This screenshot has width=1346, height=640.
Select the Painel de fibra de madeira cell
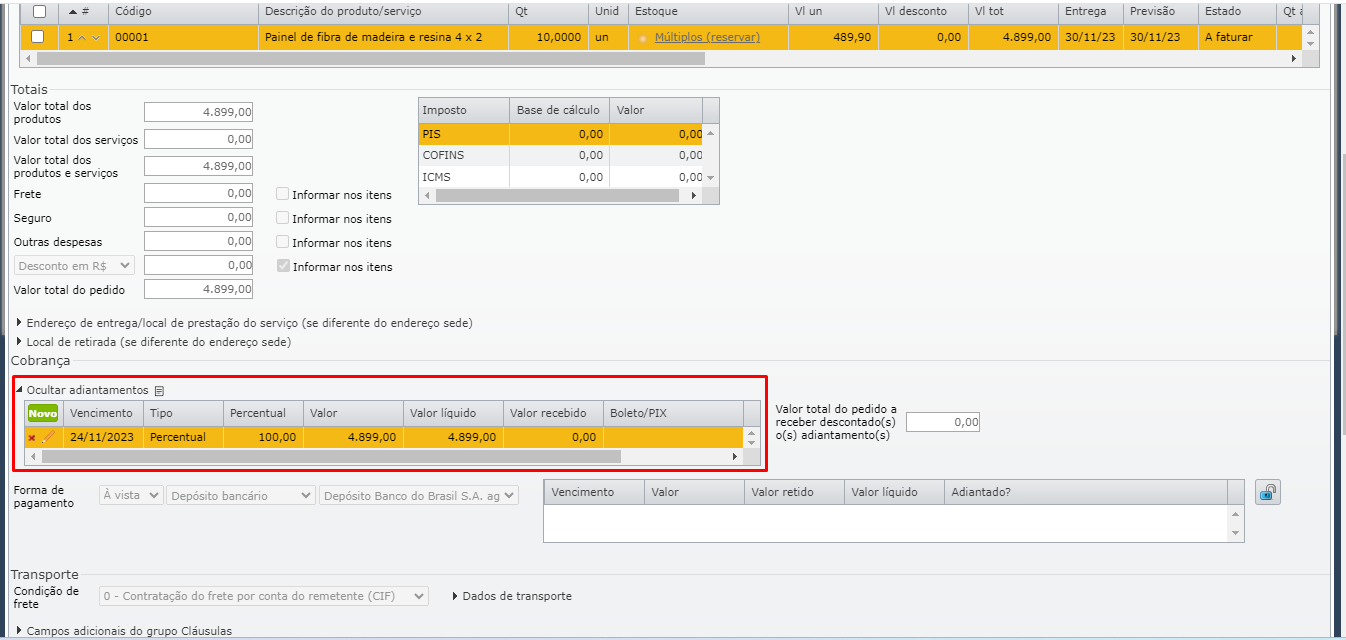[x=383, y=37]
